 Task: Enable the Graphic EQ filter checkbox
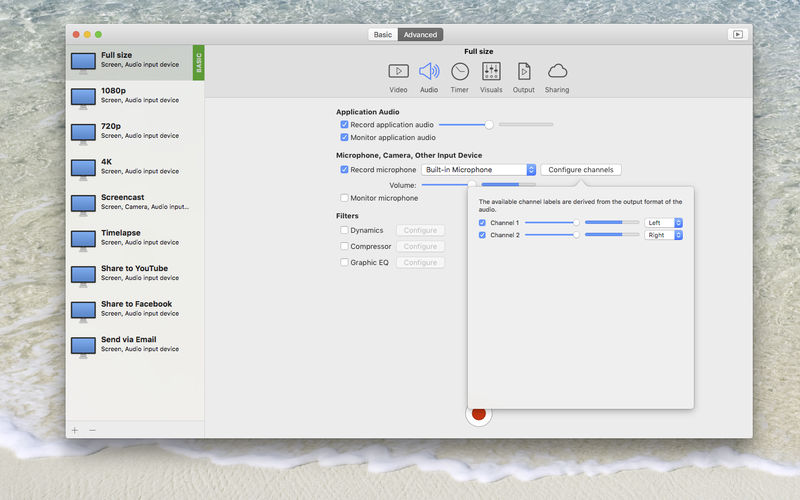[x=344, y=262]
